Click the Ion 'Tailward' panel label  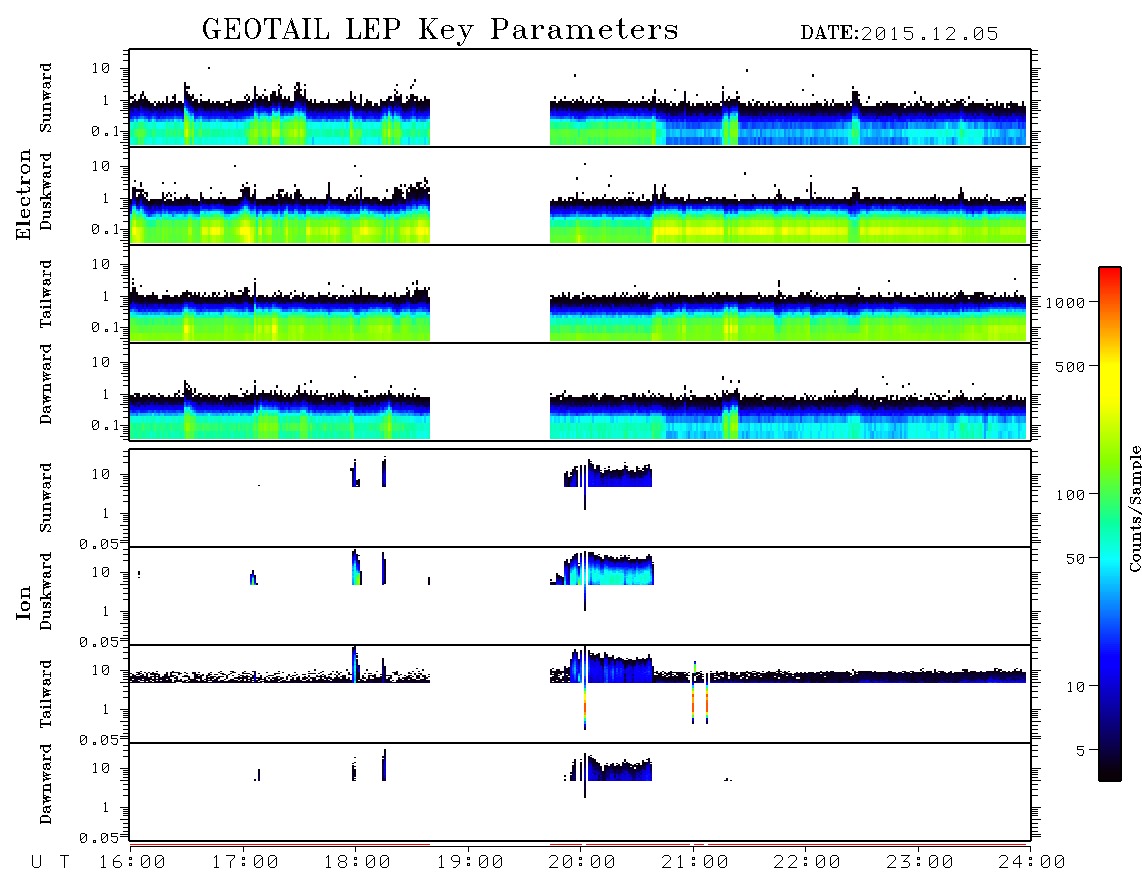coord(45,694)
